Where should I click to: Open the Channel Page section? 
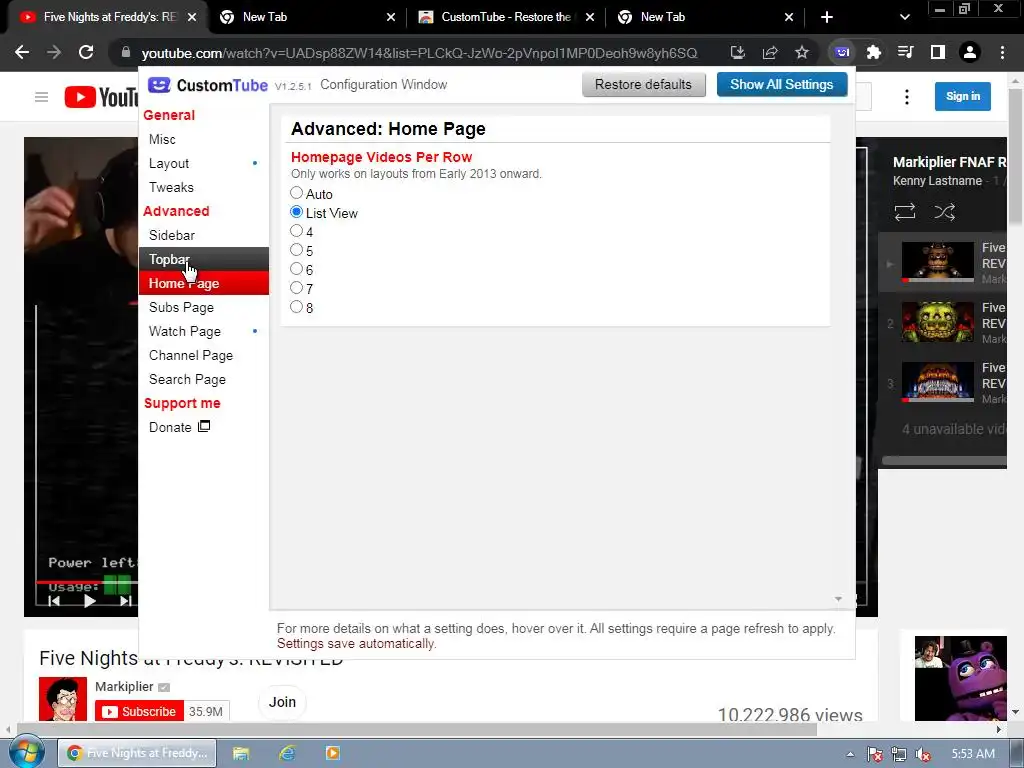click(204, 355)
